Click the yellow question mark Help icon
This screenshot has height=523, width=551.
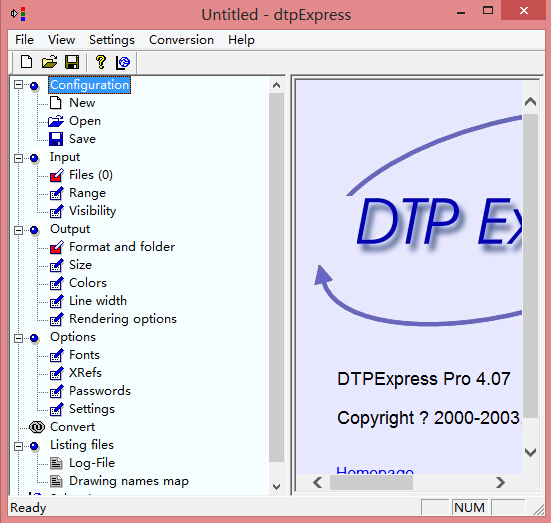point(101,62)
